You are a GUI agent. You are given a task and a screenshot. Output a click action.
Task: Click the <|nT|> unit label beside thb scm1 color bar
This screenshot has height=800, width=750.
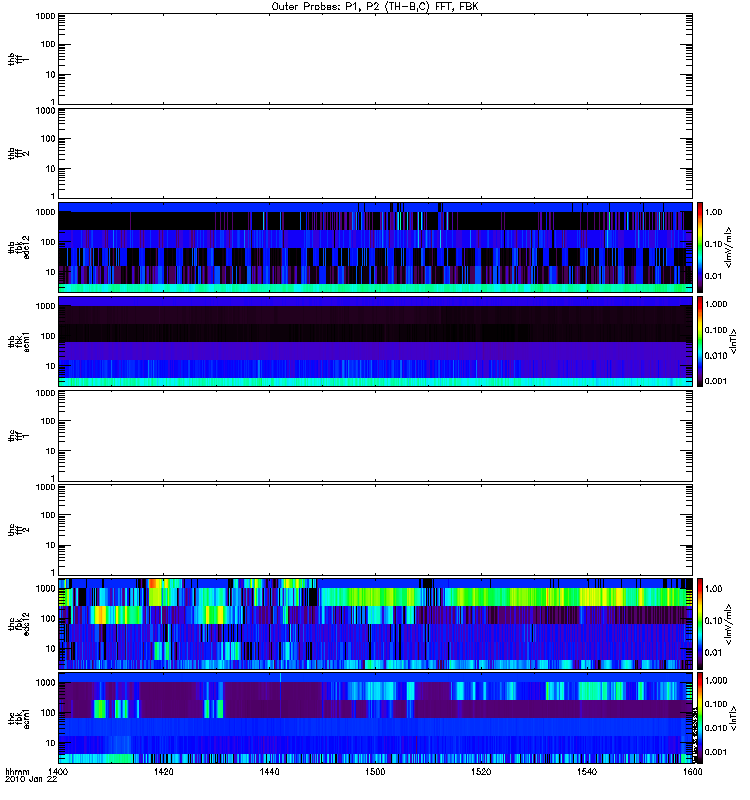(733, 341)
